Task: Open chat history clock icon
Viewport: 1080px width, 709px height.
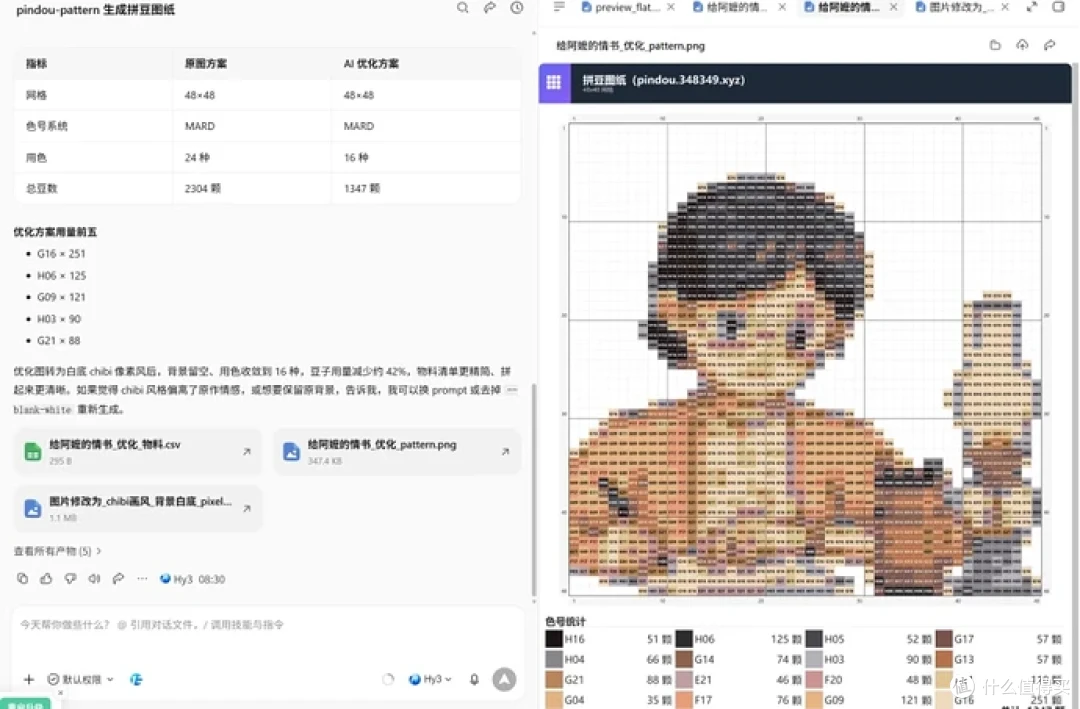Action: click(517, 8)
